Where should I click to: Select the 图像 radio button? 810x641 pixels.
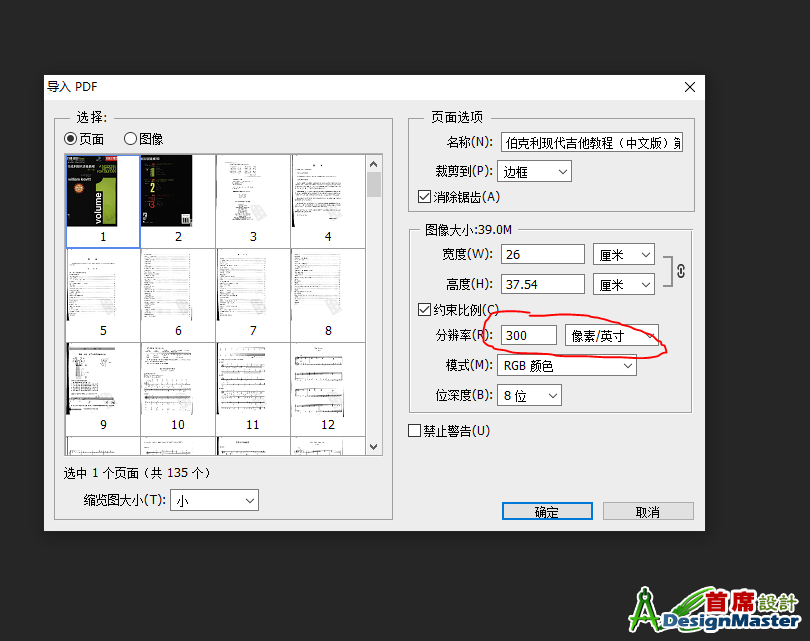[130, 139]
